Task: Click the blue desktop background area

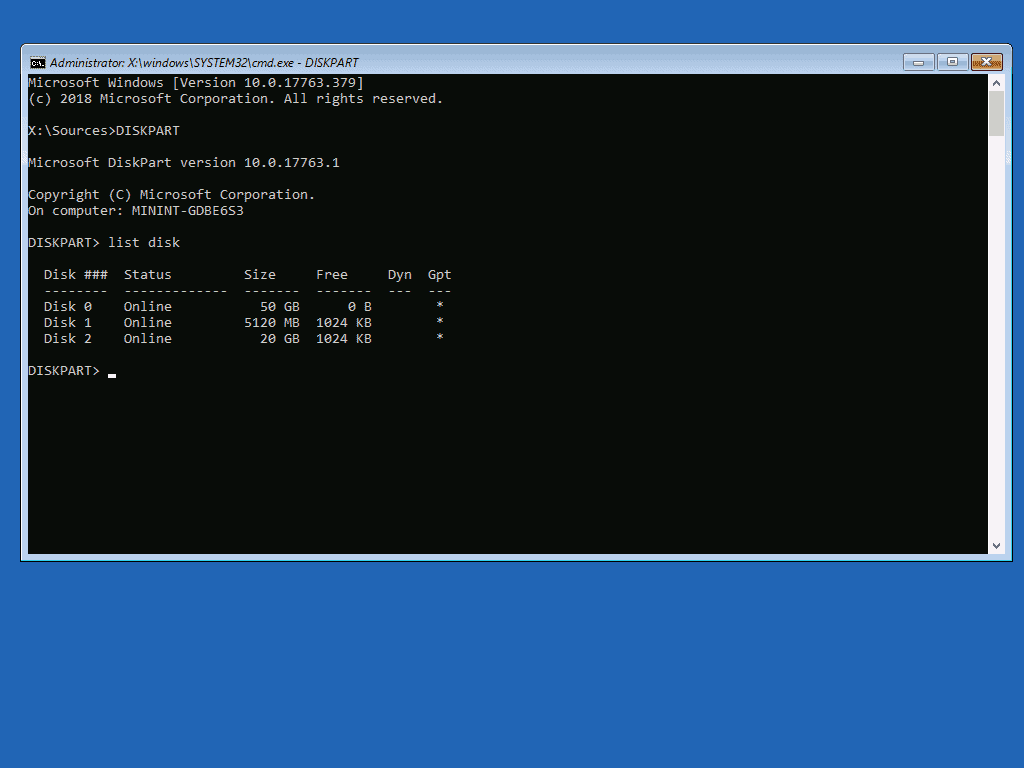Action: coord(512,670)
